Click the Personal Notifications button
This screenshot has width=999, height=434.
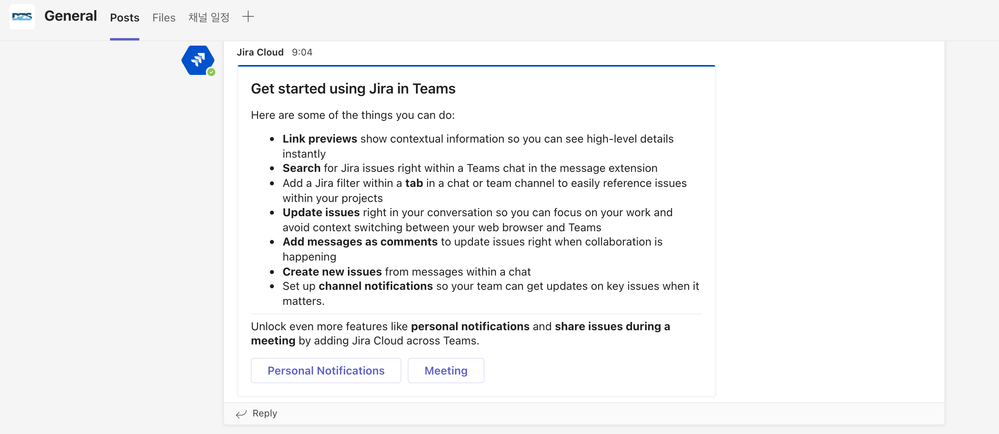tap(326, 370)
